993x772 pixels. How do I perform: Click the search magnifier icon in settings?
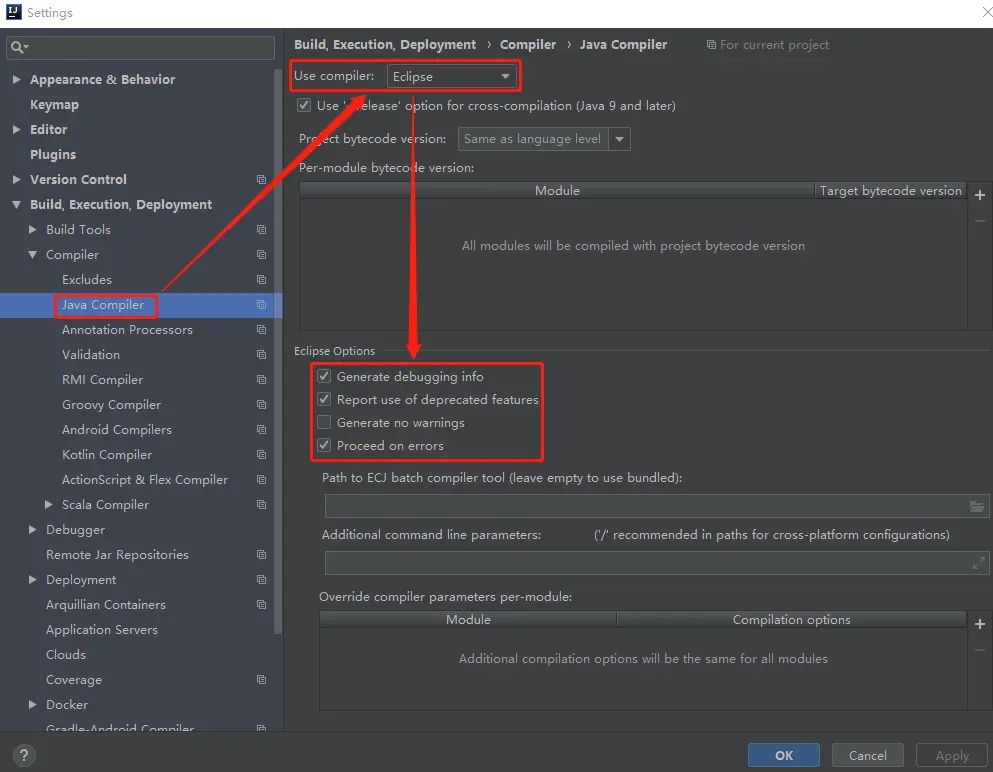point(17,47)
